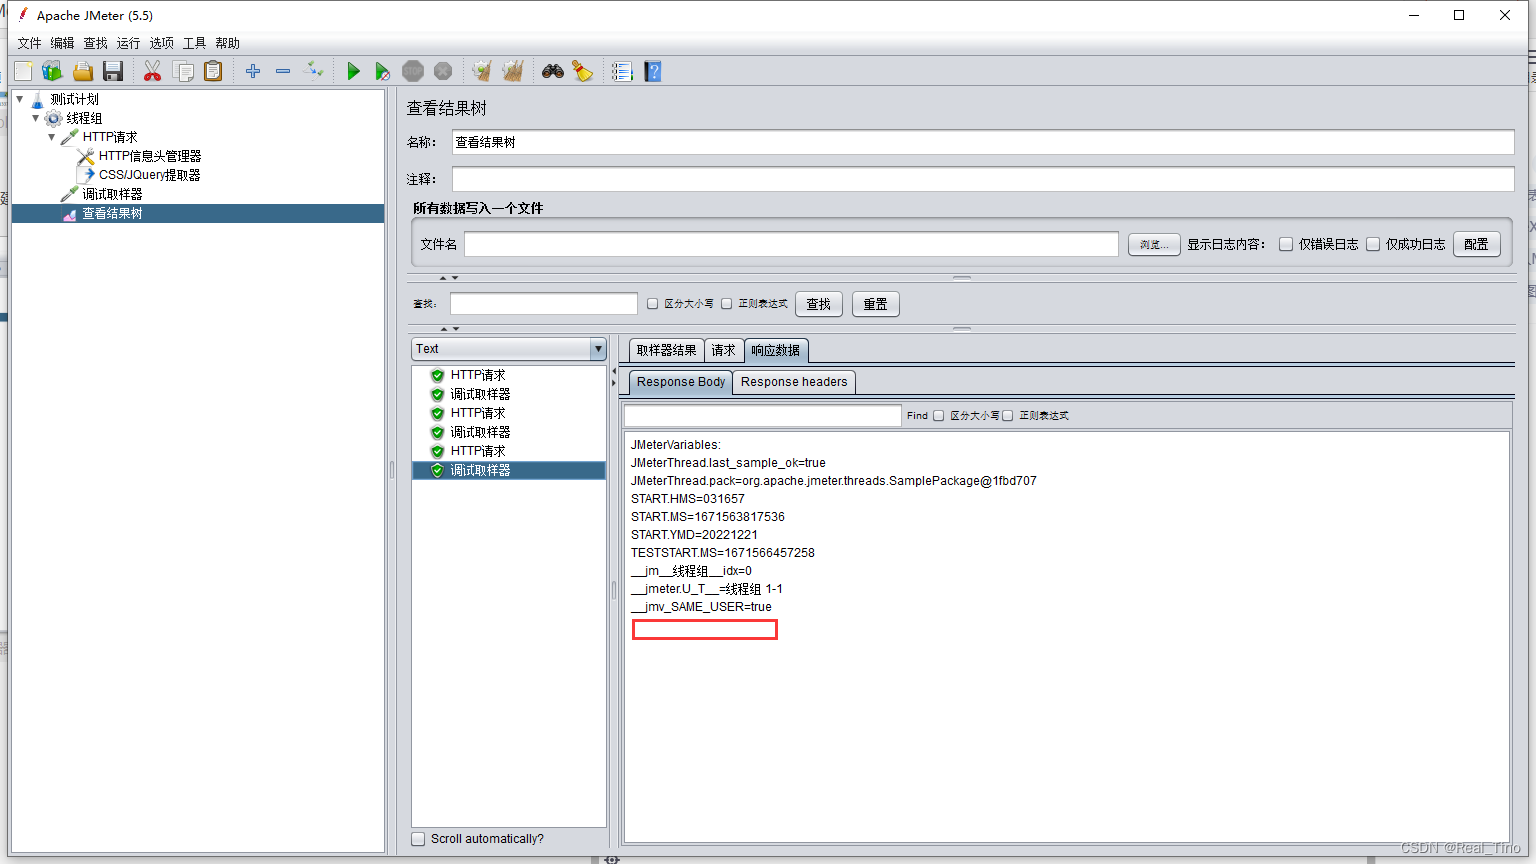The width and height of the screenshot is (1536, 864).
Task: Check 正则表达式 in the Find row
Action: 1008,416
